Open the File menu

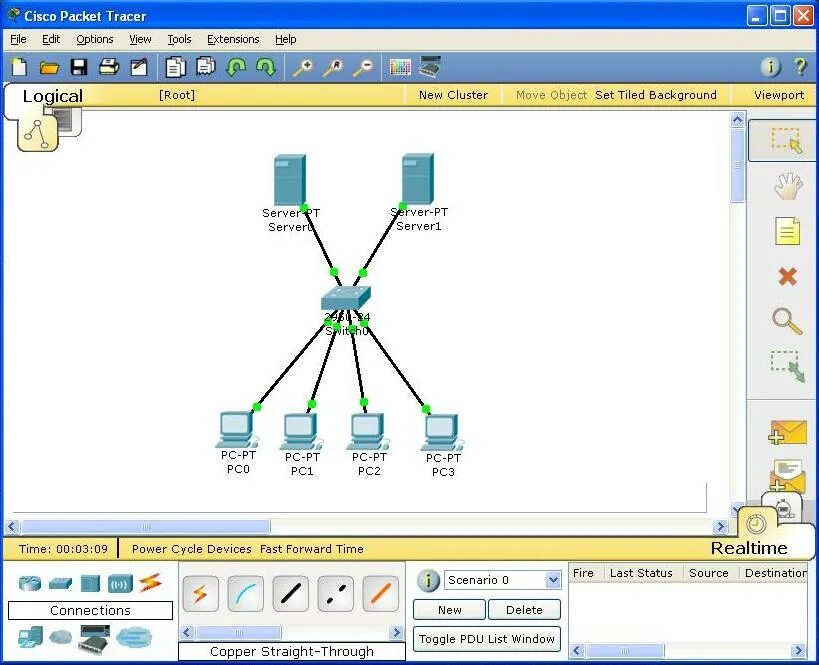point(18,39)
